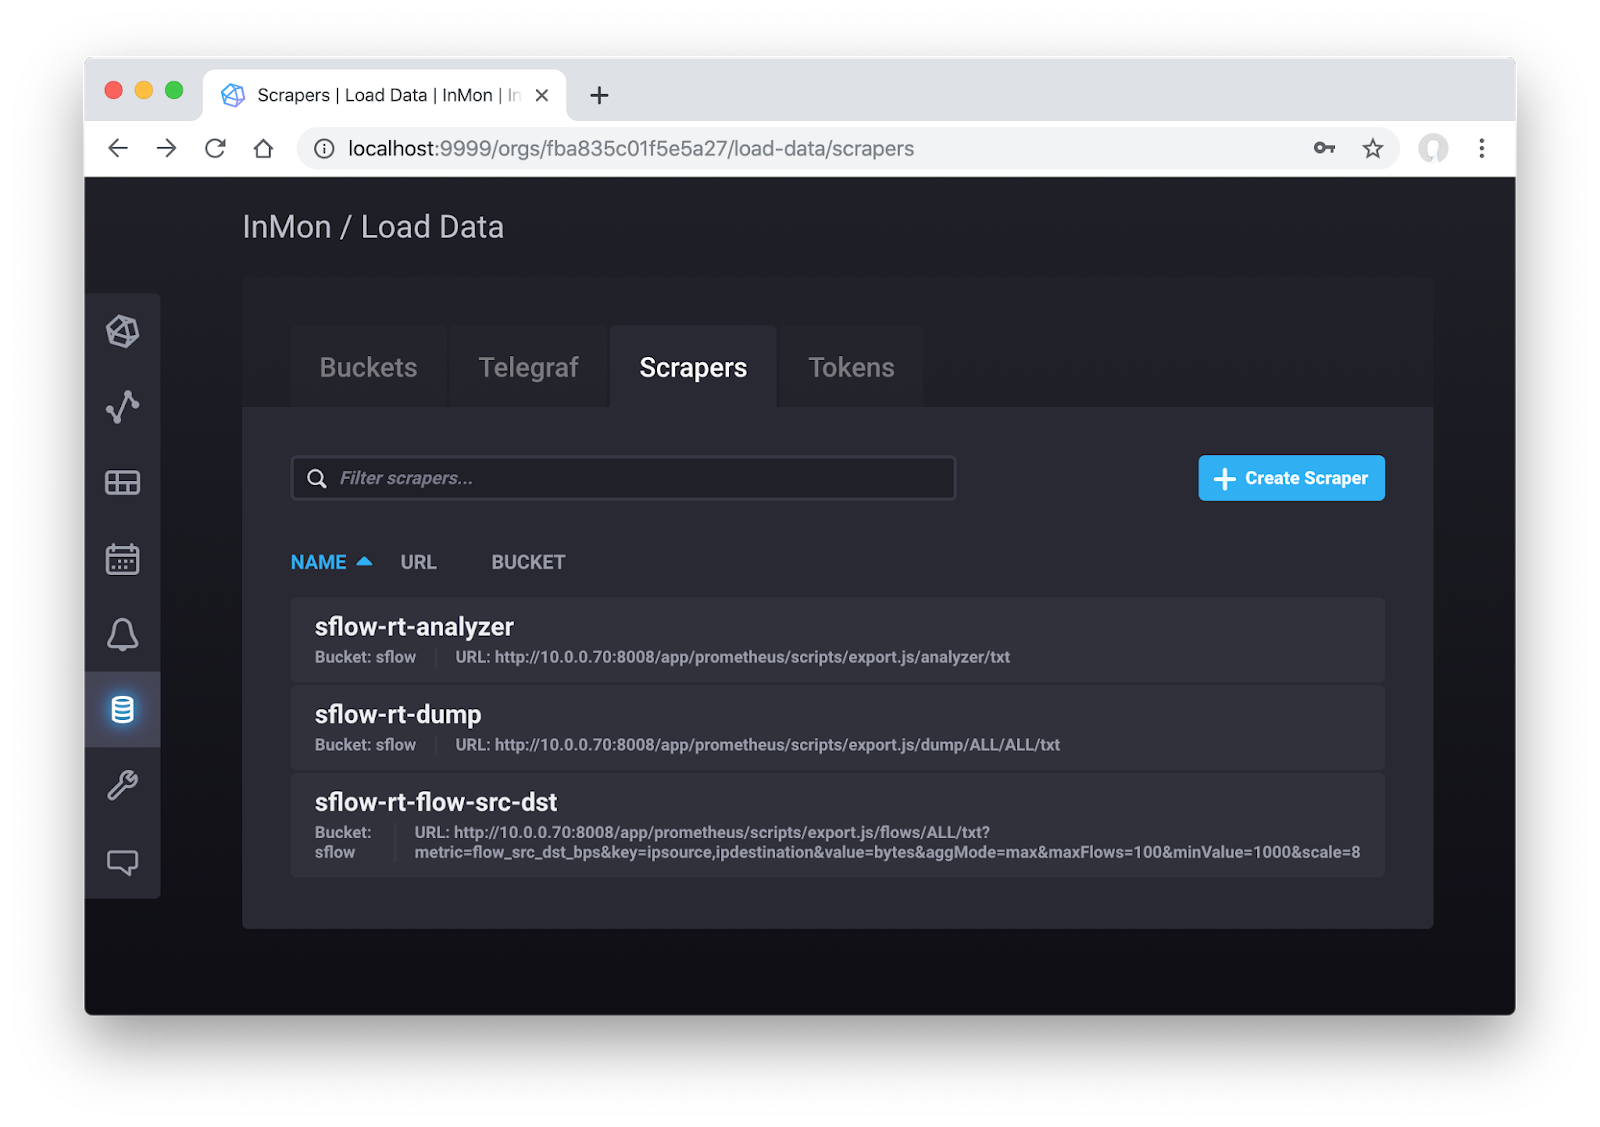Click 'Bucket: sflow' under sflow-rt-analyzer
Screen dimensions: 1600x1127
coord(365,657)
